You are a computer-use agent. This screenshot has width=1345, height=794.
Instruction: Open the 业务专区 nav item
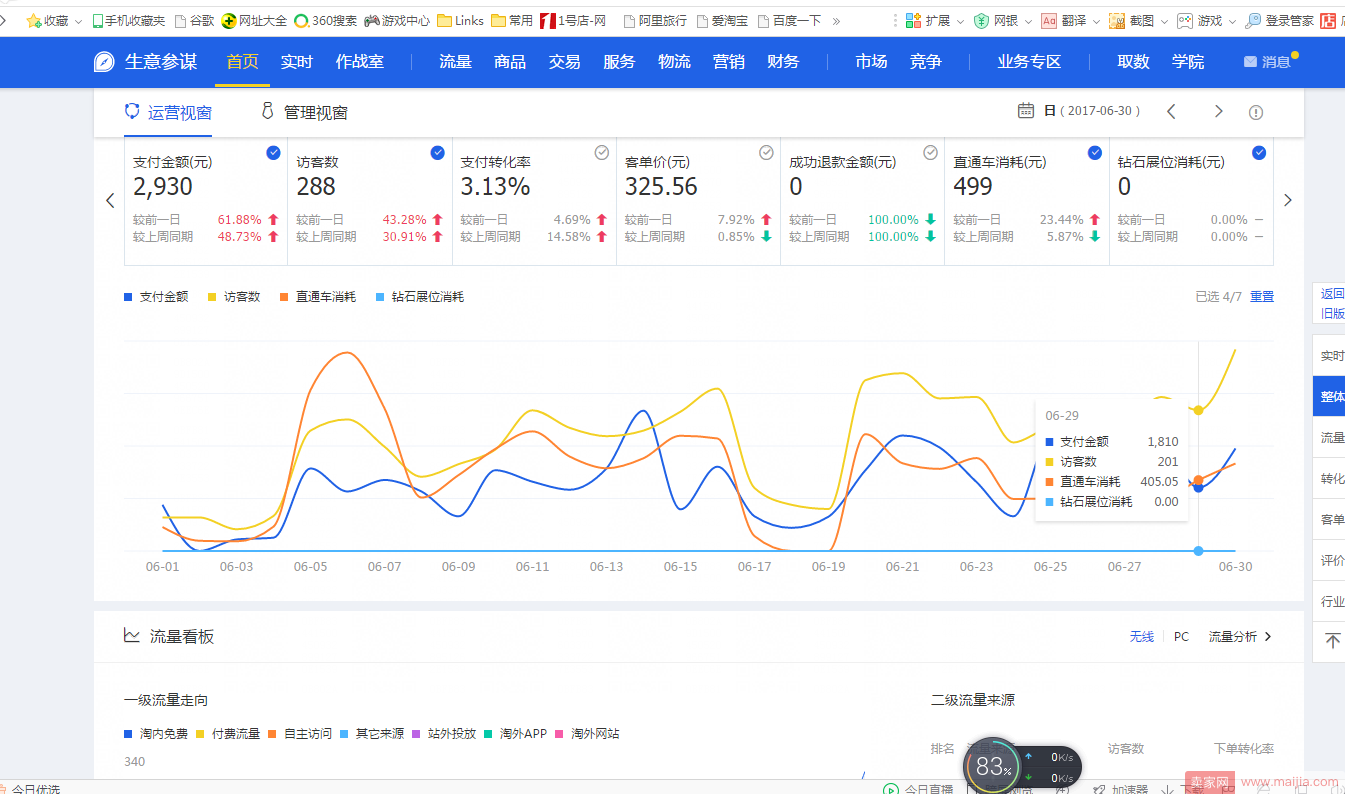click(1029, 62)
